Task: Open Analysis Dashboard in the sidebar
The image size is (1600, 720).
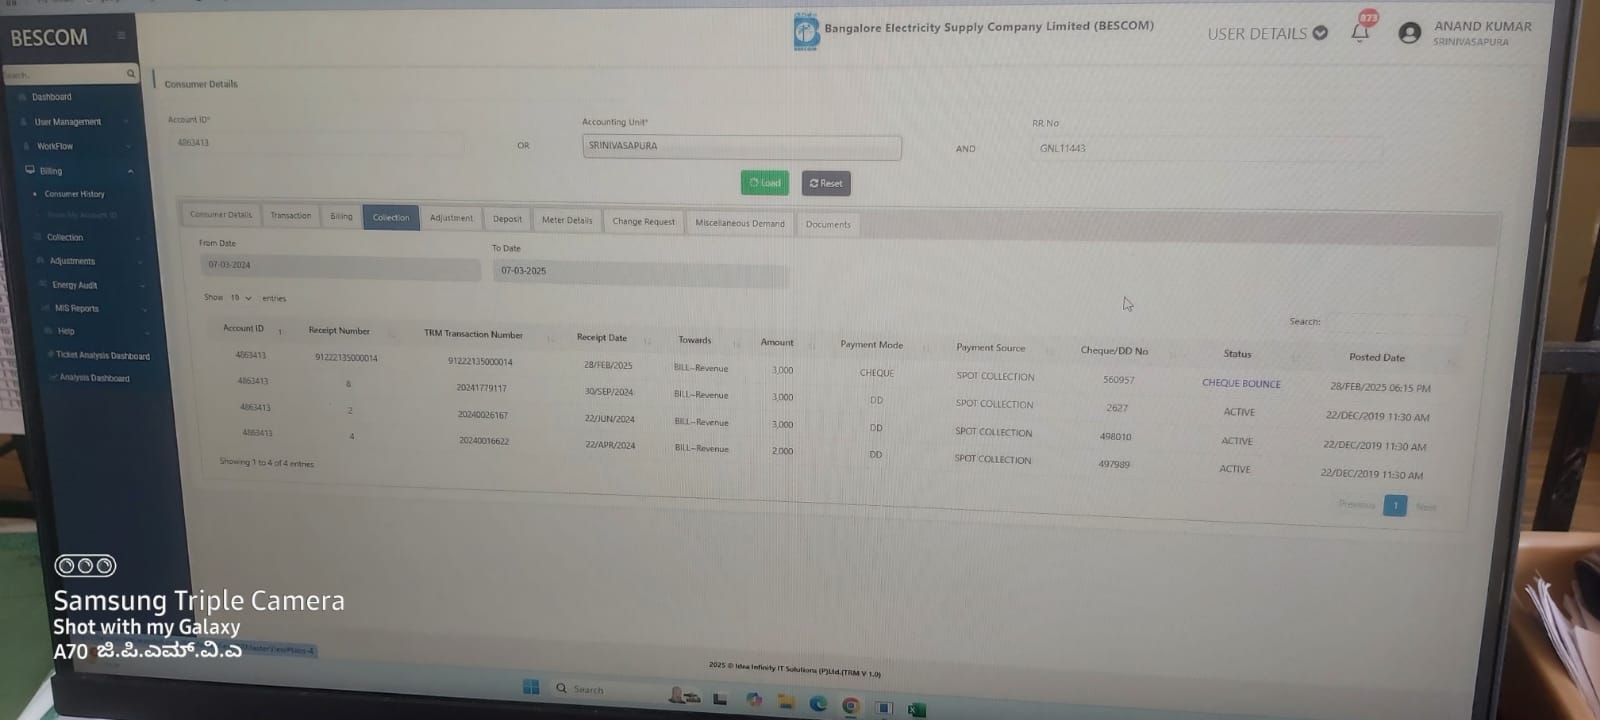Action: click(x=94, y=378)
